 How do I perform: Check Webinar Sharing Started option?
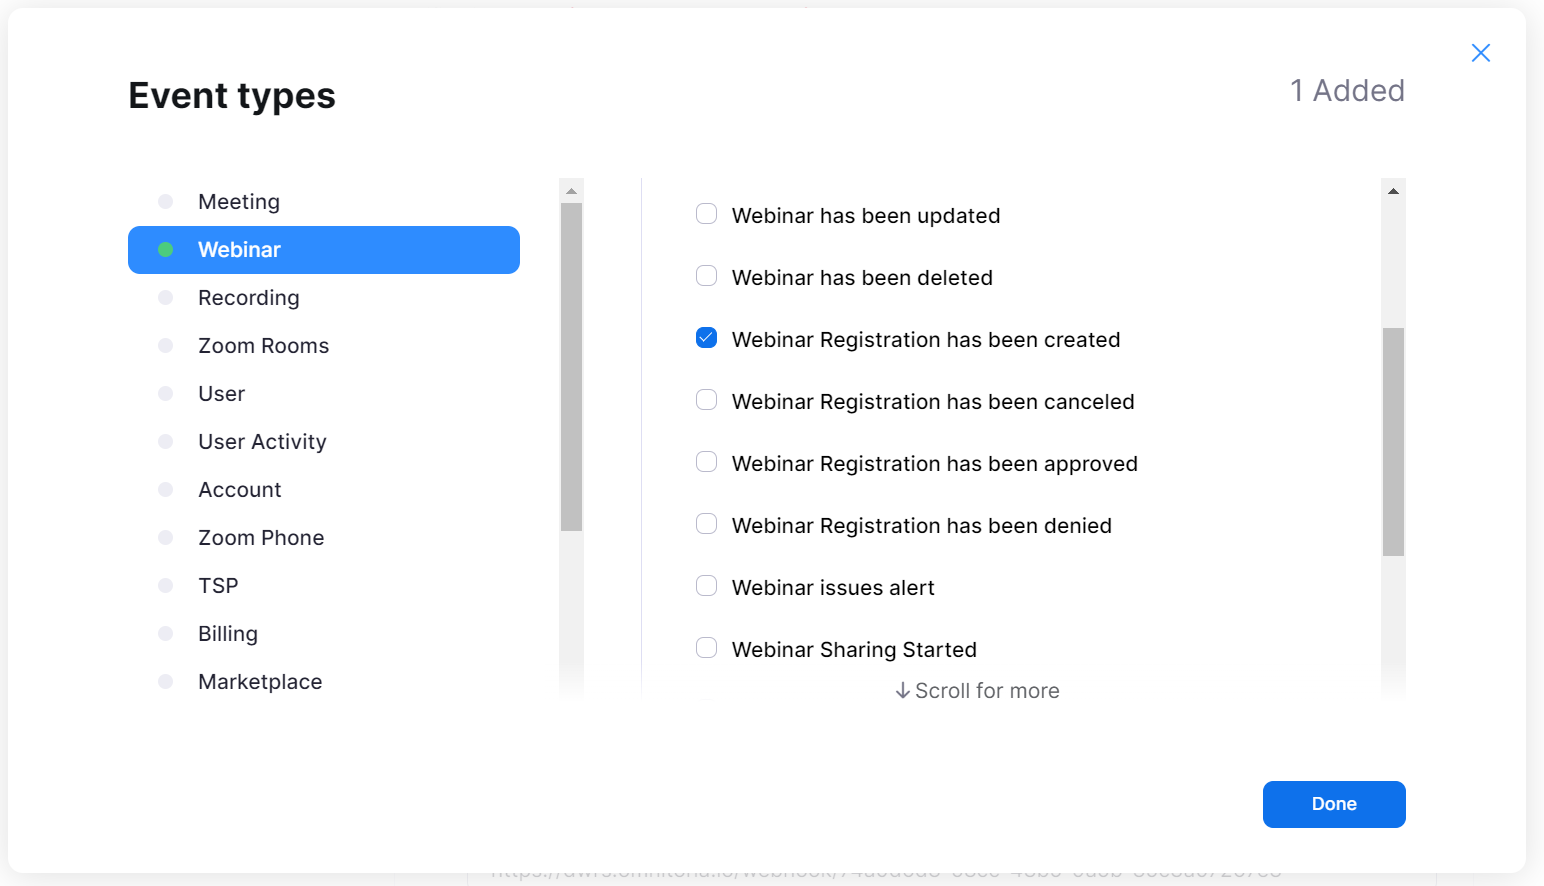pyautogui.click(x=707, y=648)
